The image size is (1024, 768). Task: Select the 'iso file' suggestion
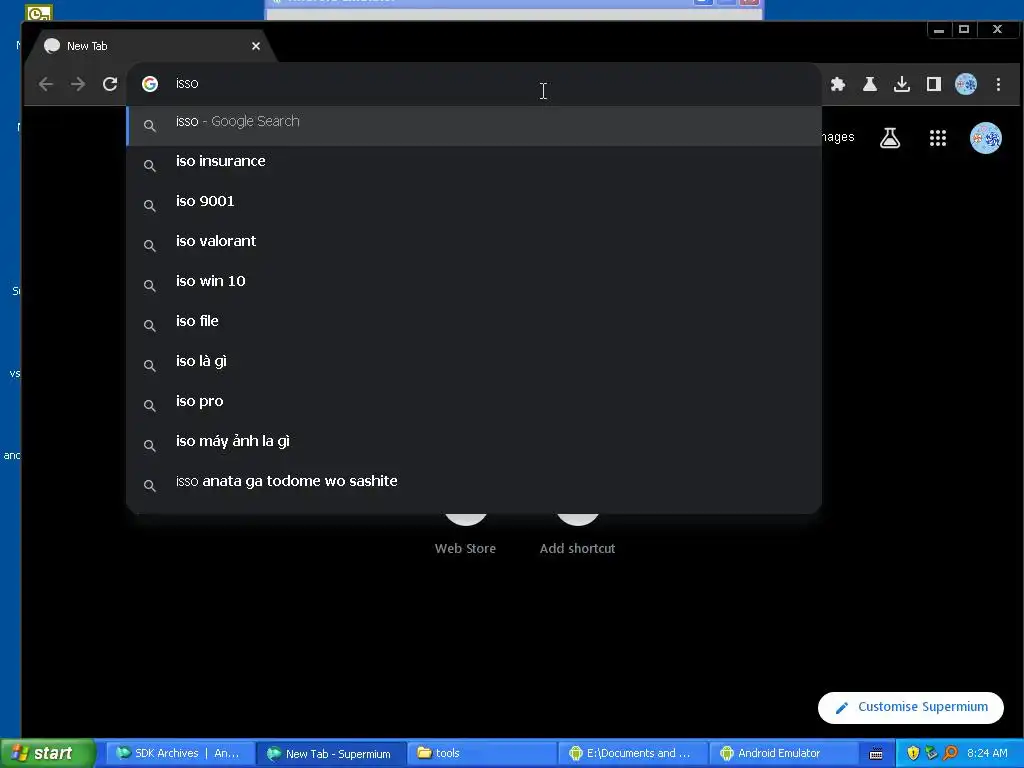474,325
